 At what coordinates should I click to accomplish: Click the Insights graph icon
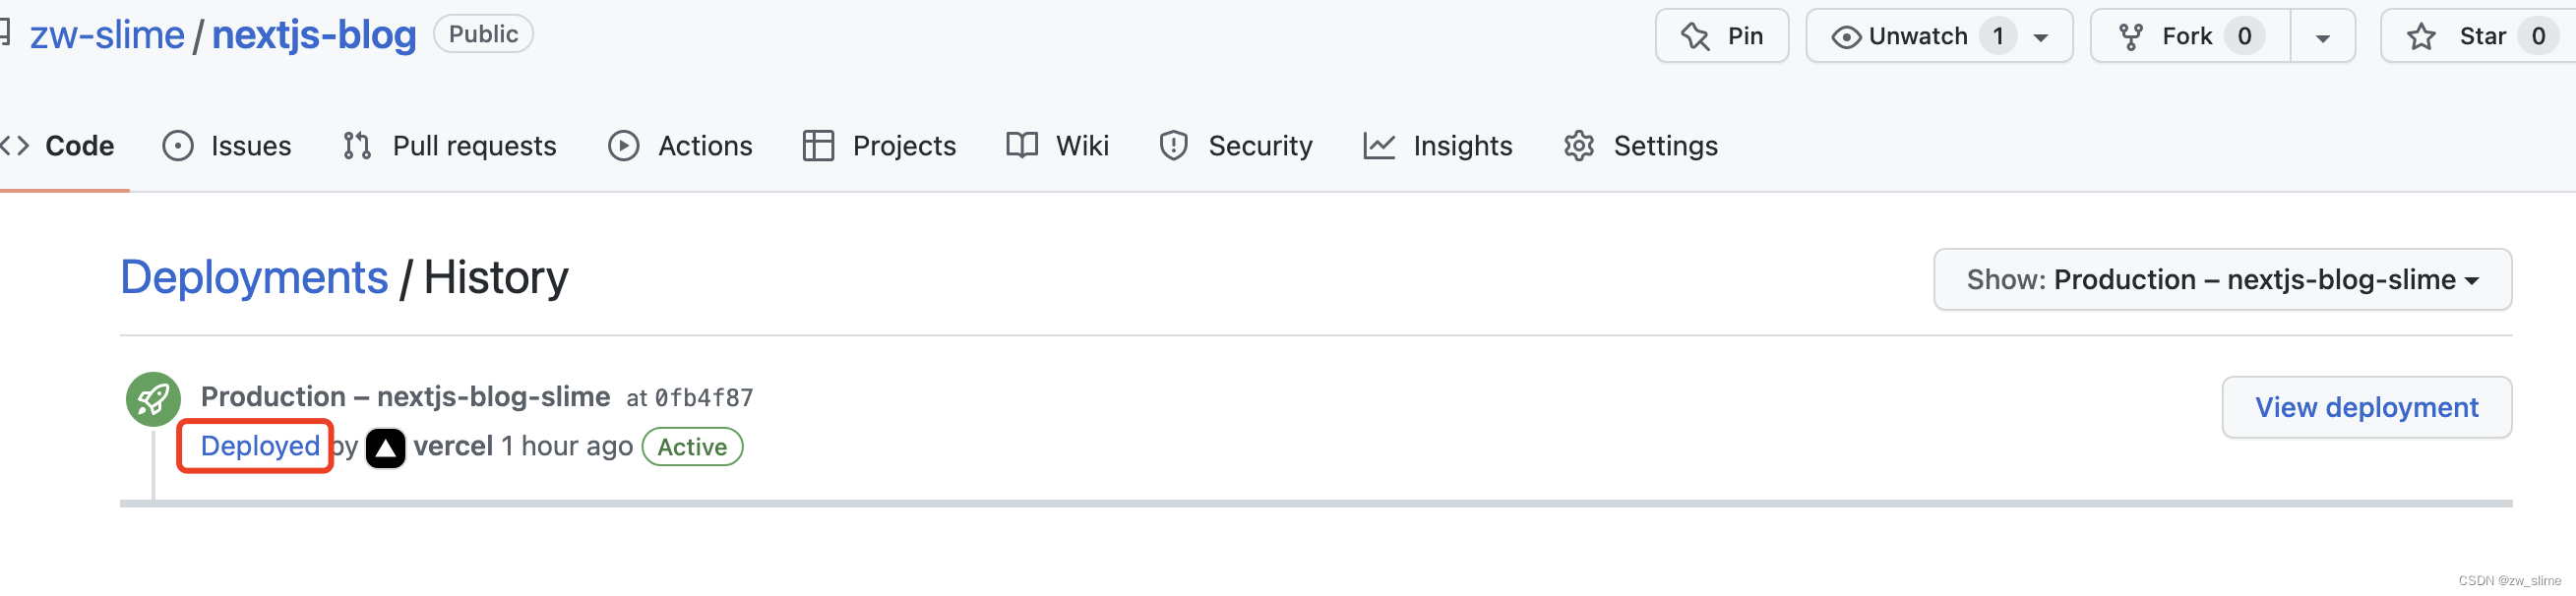click(x=1379, y=146)
